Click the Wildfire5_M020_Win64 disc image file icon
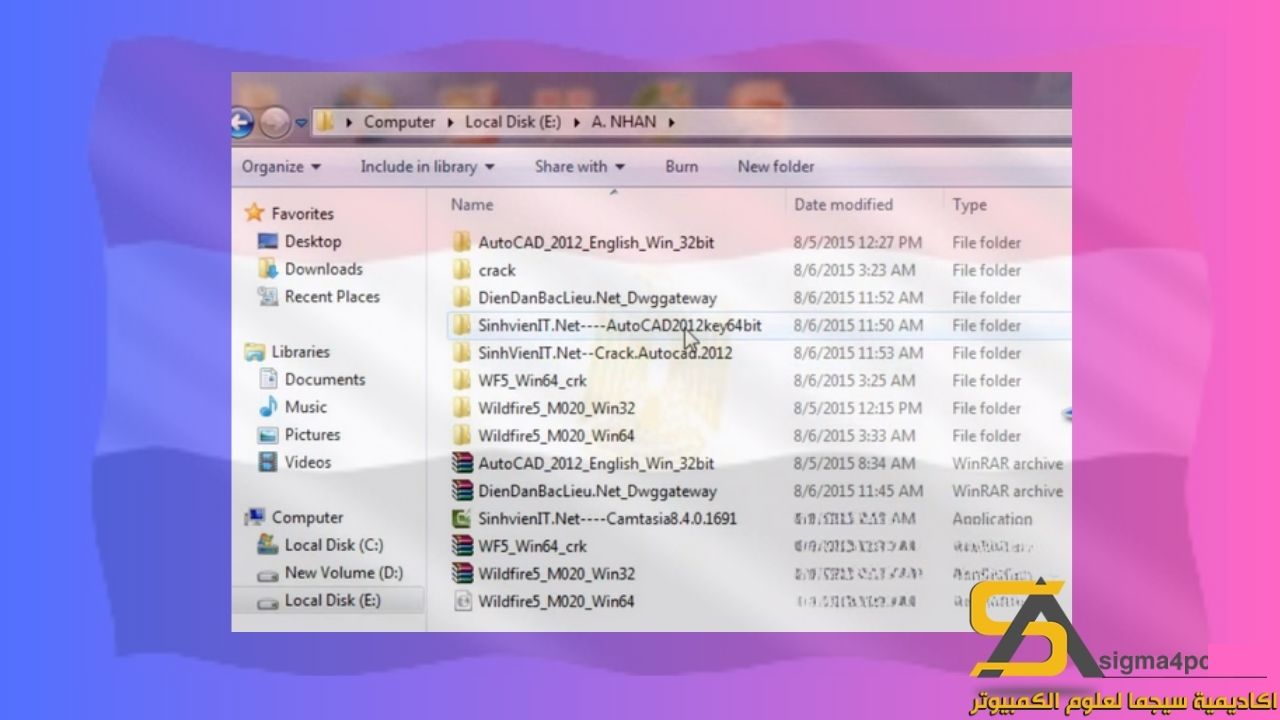Viewport: 1280px width, 720px height. click(461, 601)
